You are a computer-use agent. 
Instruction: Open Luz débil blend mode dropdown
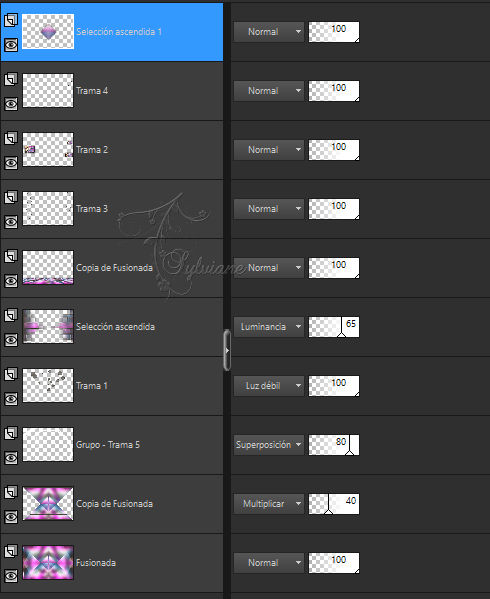(268, 386)
